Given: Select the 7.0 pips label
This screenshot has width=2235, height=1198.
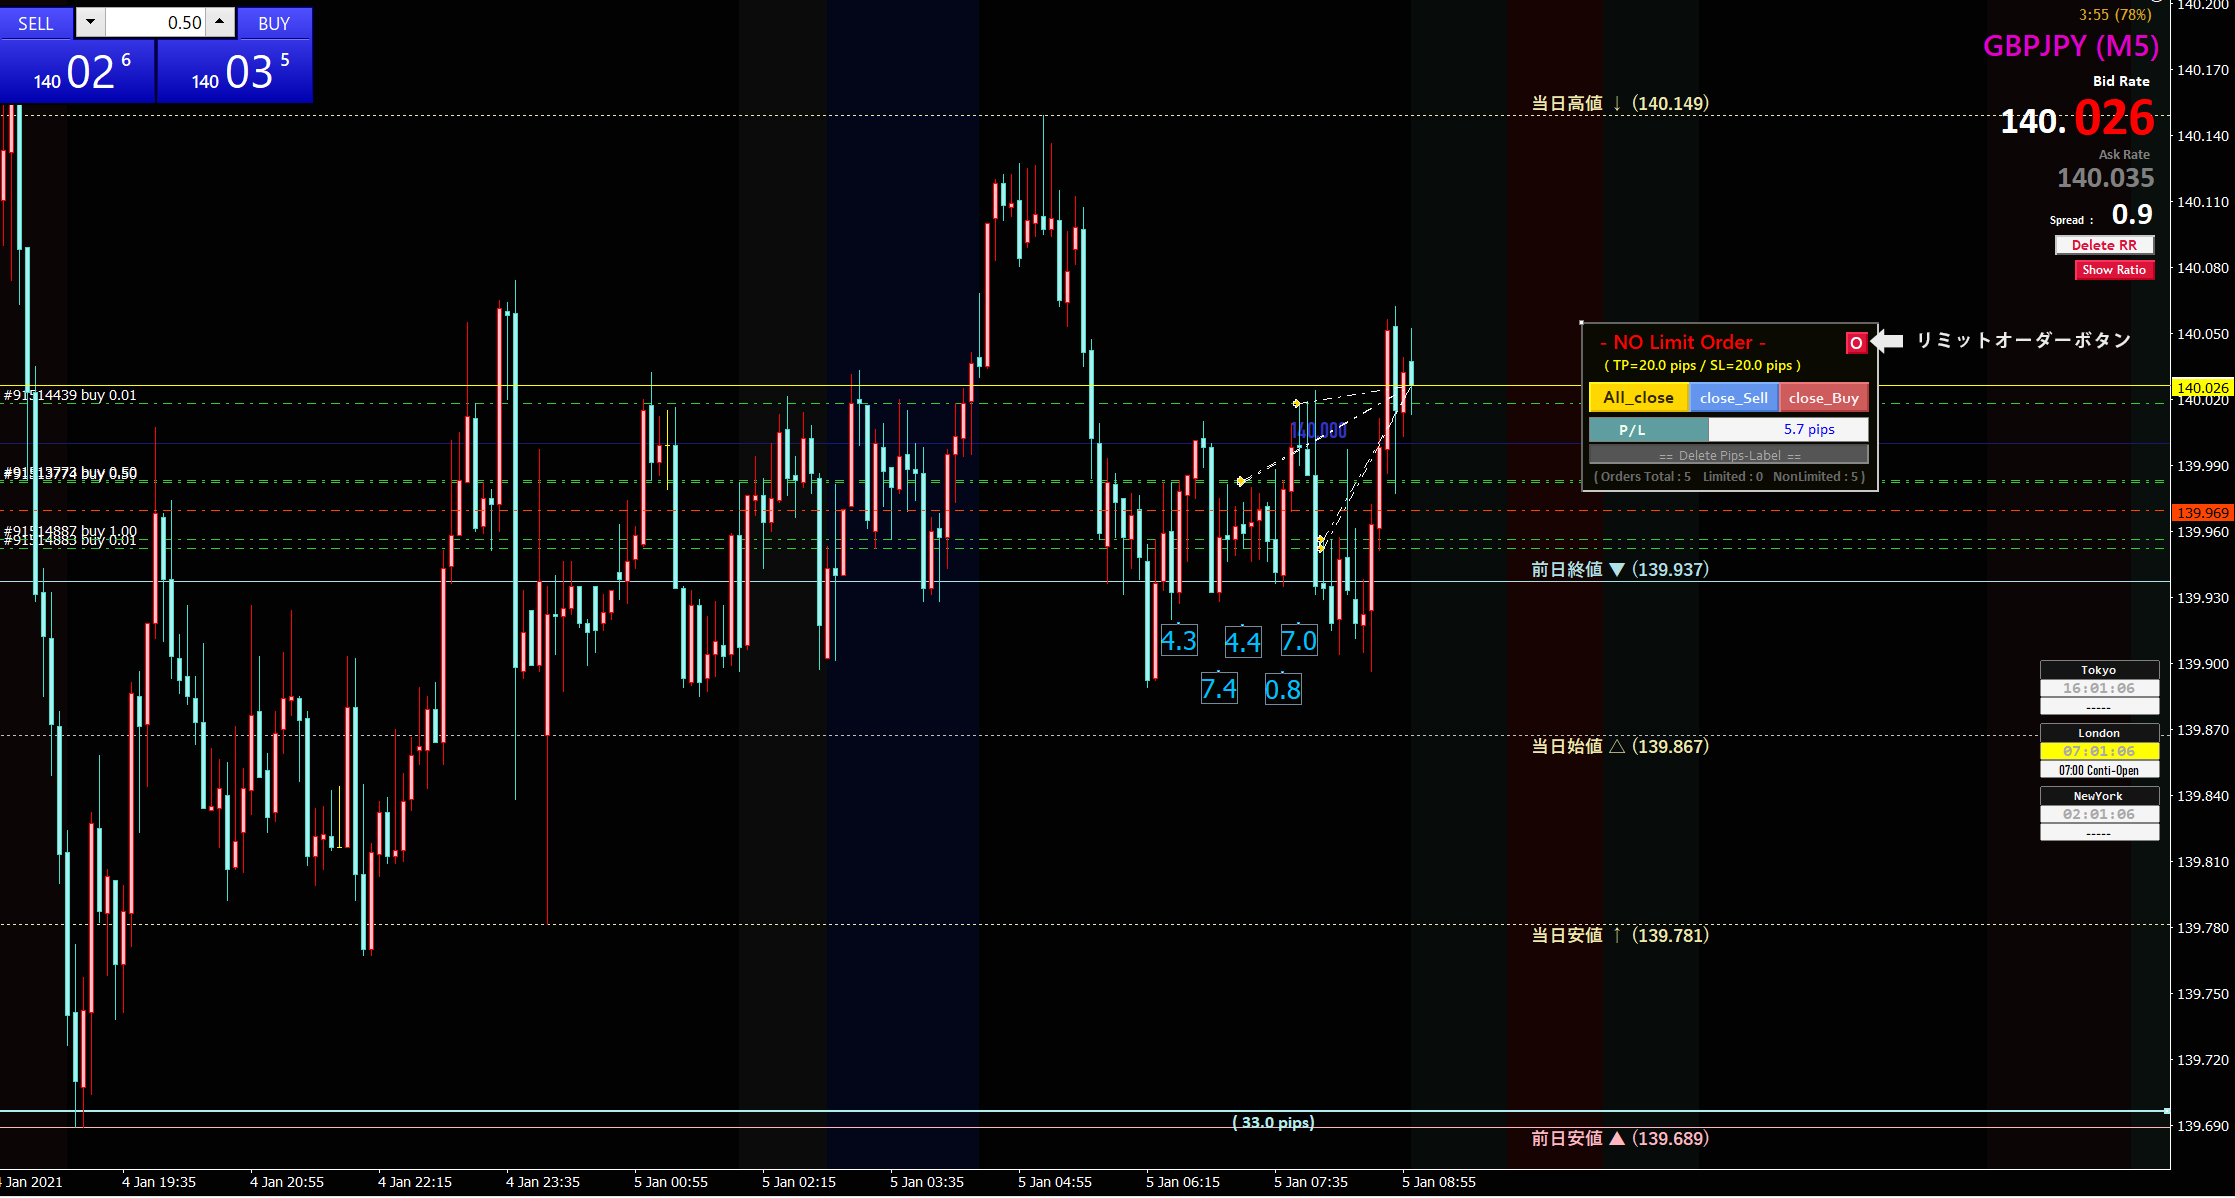Looking at the screenshot, I should (1299, 641).
